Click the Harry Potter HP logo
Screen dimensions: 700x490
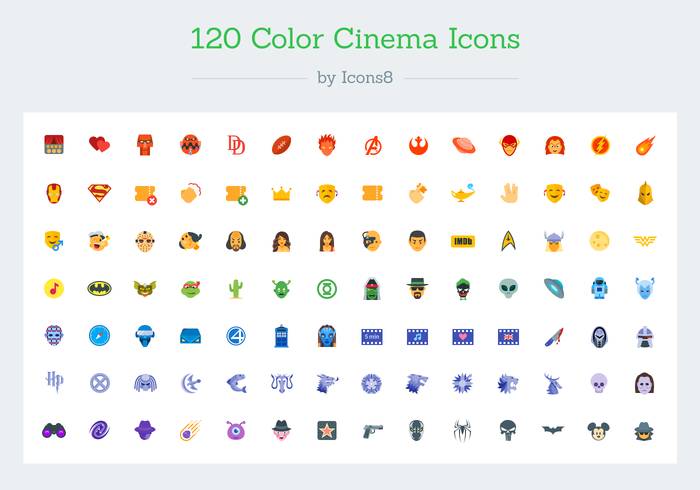[x=54, y=382]
